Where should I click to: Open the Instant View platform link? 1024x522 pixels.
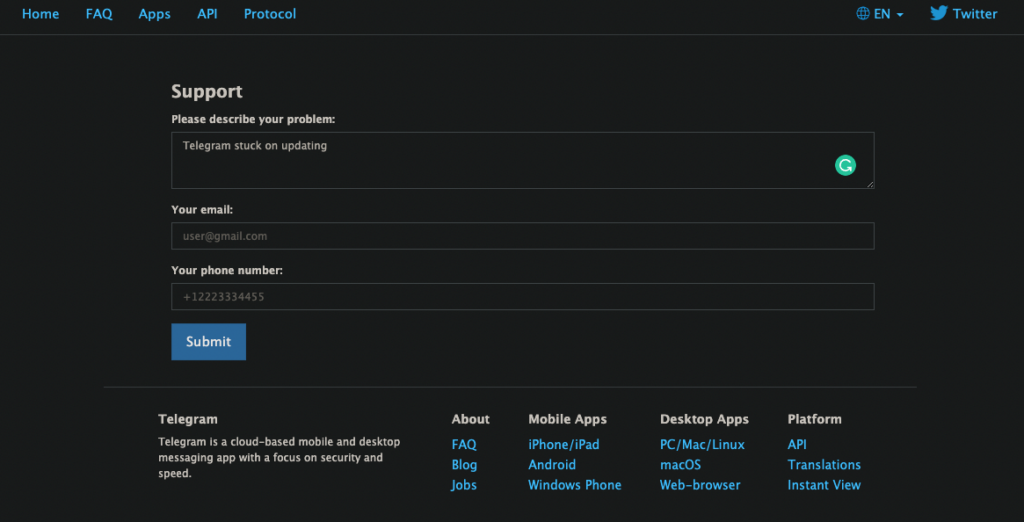824,485
